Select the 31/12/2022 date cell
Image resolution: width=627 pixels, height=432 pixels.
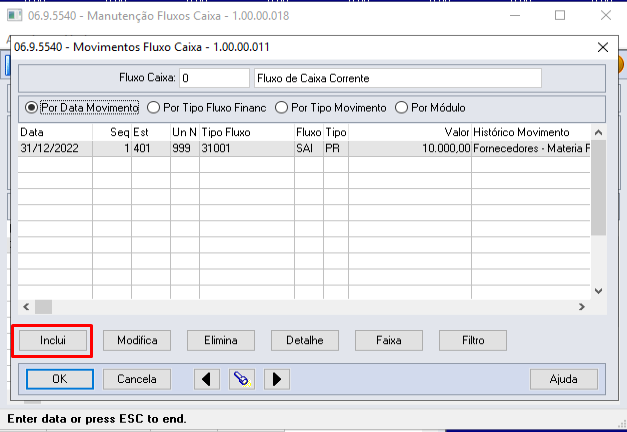(55, 148)
